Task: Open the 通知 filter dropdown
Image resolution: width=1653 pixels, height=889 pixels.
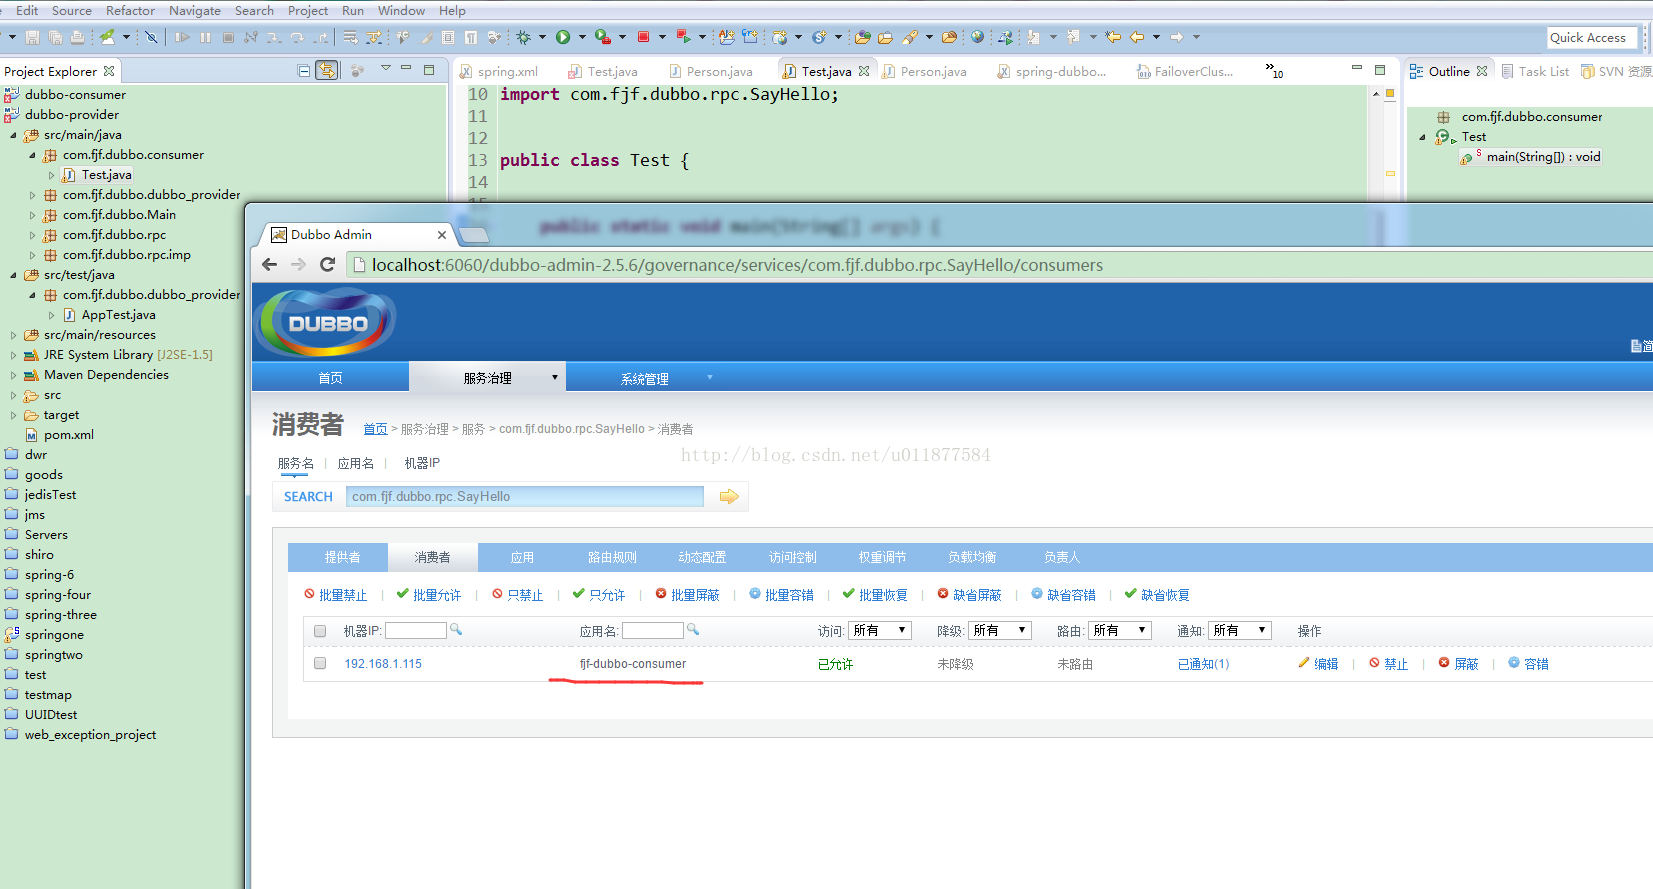Action: click(x=1240, y=630)
